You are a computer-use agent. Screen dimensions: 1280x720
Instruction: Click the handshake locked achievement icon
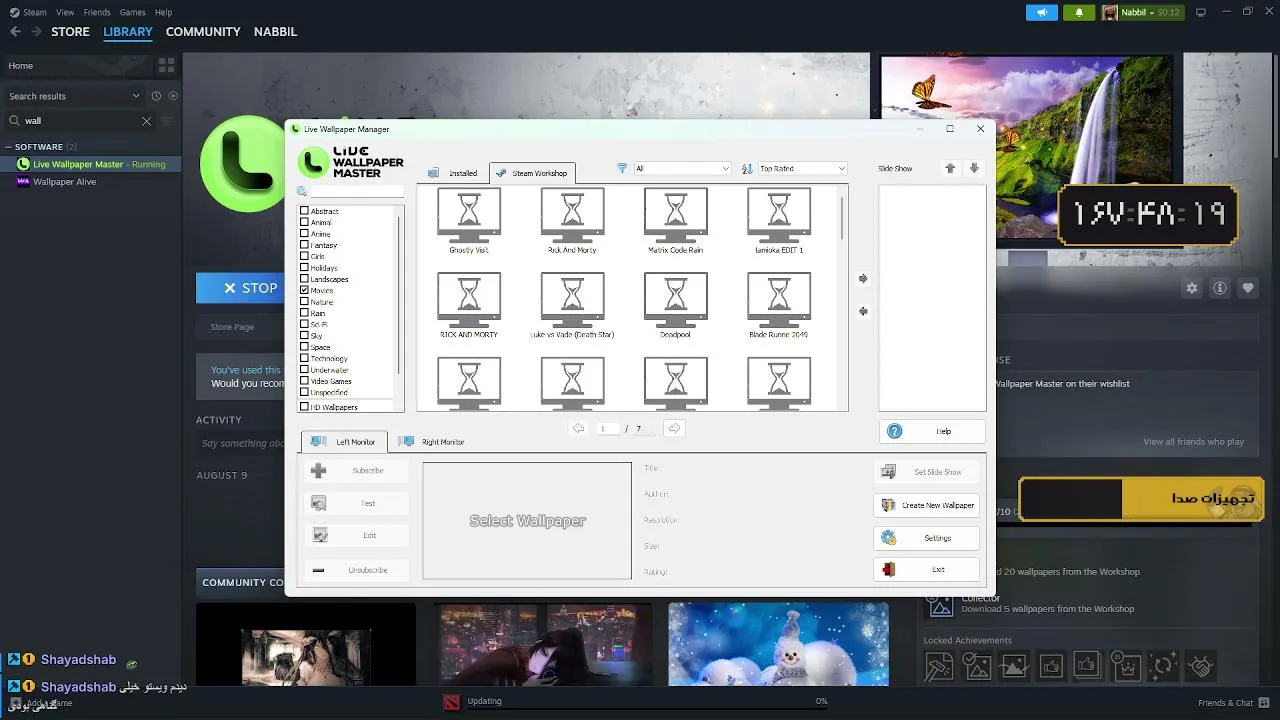point(1201,666)
